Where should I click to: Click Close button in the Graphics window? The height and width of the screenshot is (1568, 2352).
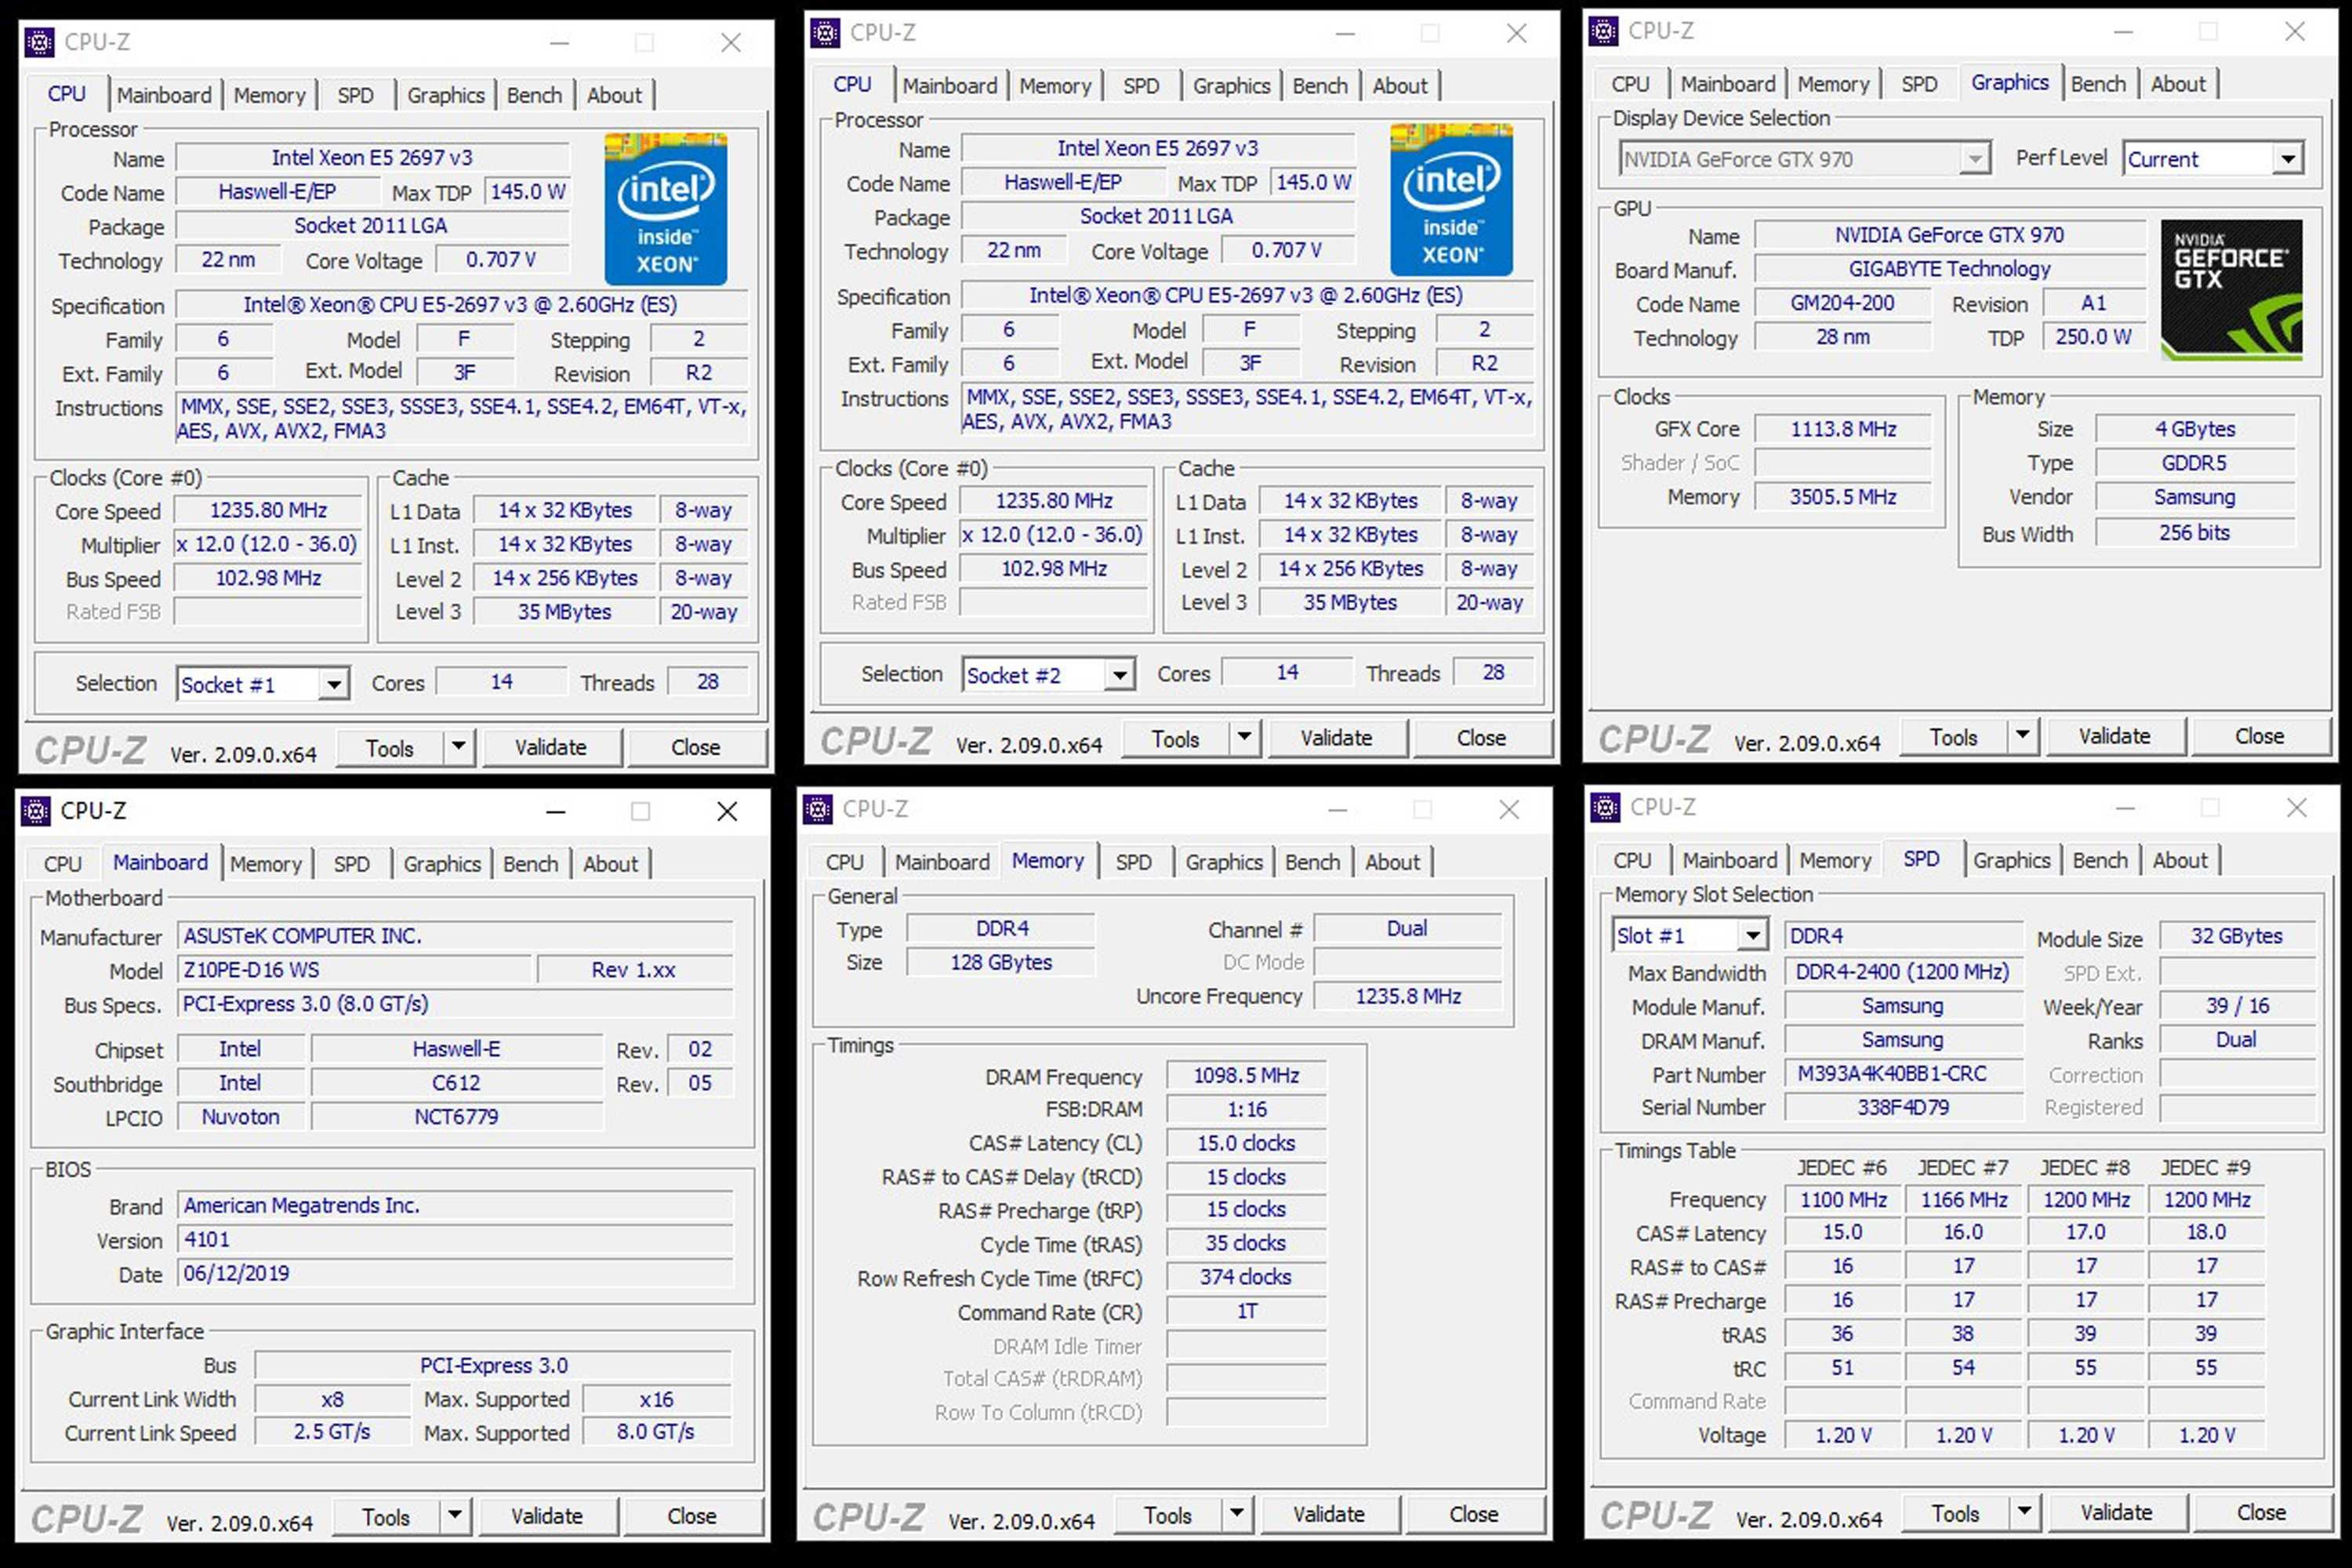[2260, 736]
